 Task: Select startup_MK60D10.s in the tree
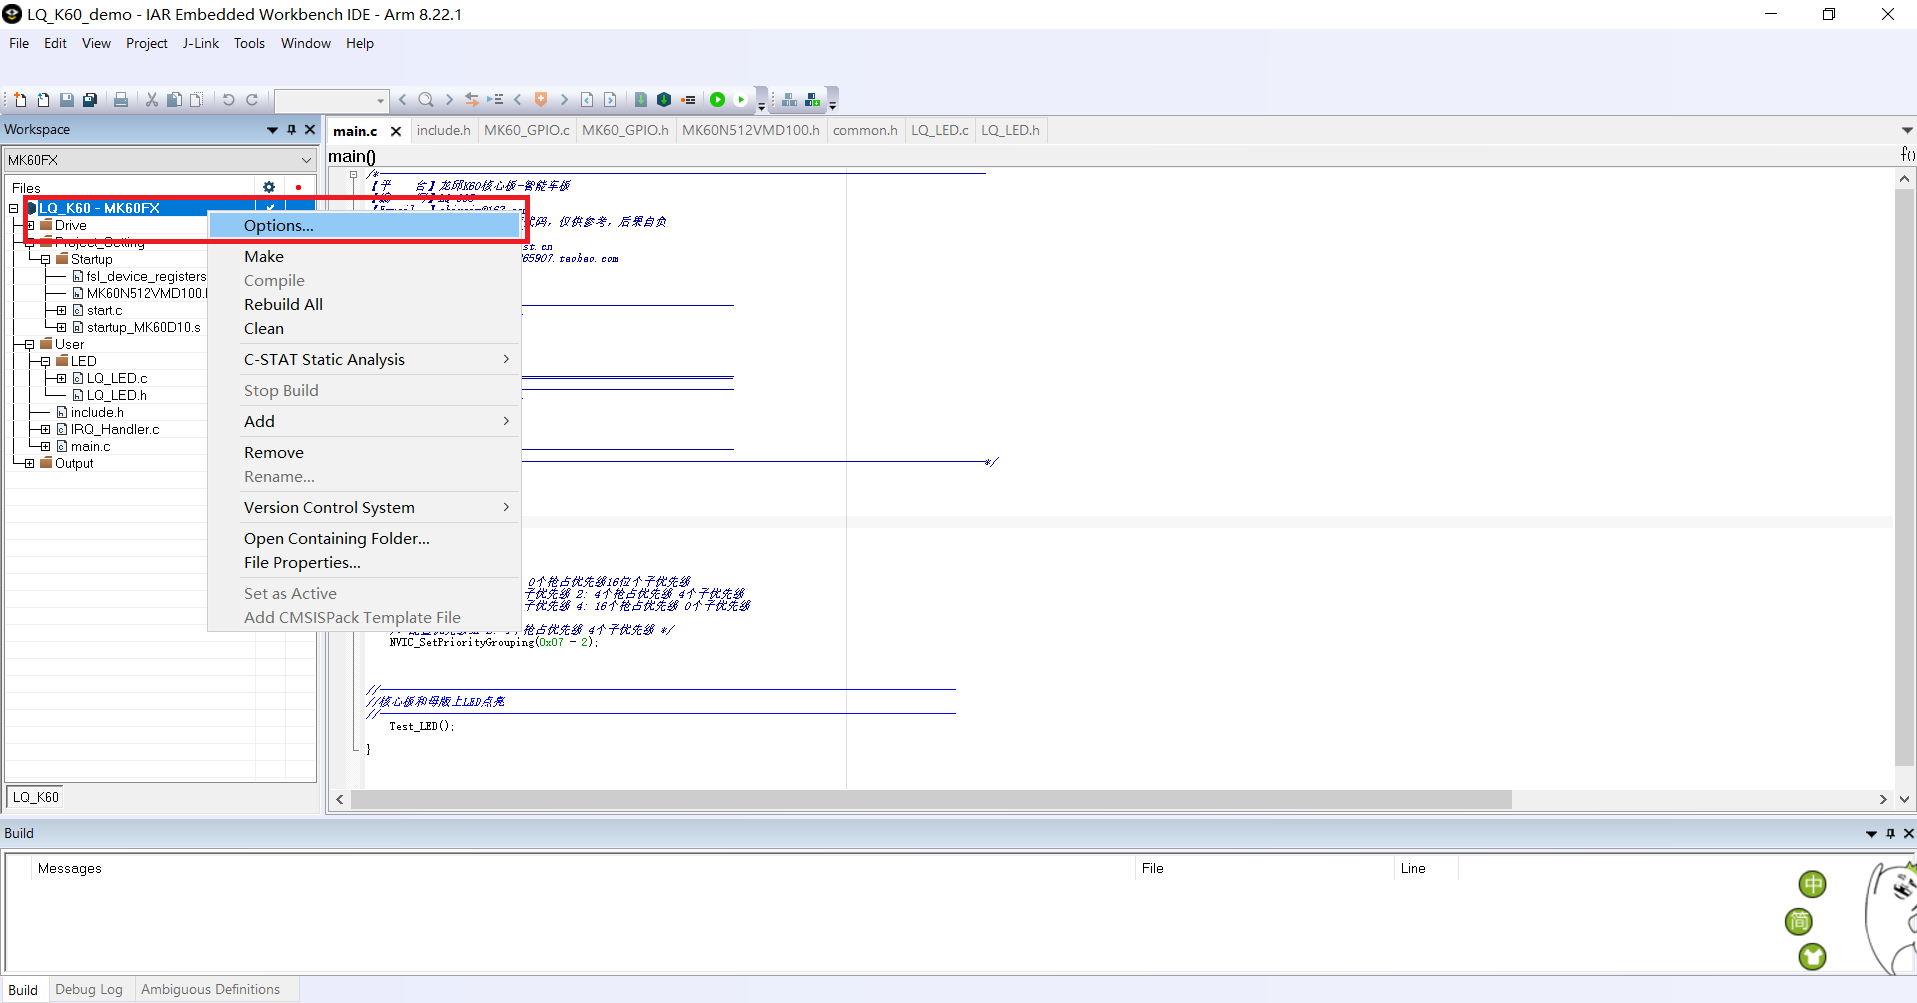(x=143, y=327)
